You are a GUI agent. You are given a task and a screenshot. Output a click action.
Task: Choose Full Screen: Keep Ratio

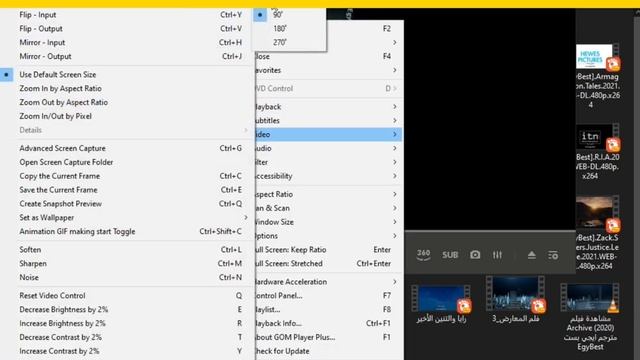click(328, 249)
